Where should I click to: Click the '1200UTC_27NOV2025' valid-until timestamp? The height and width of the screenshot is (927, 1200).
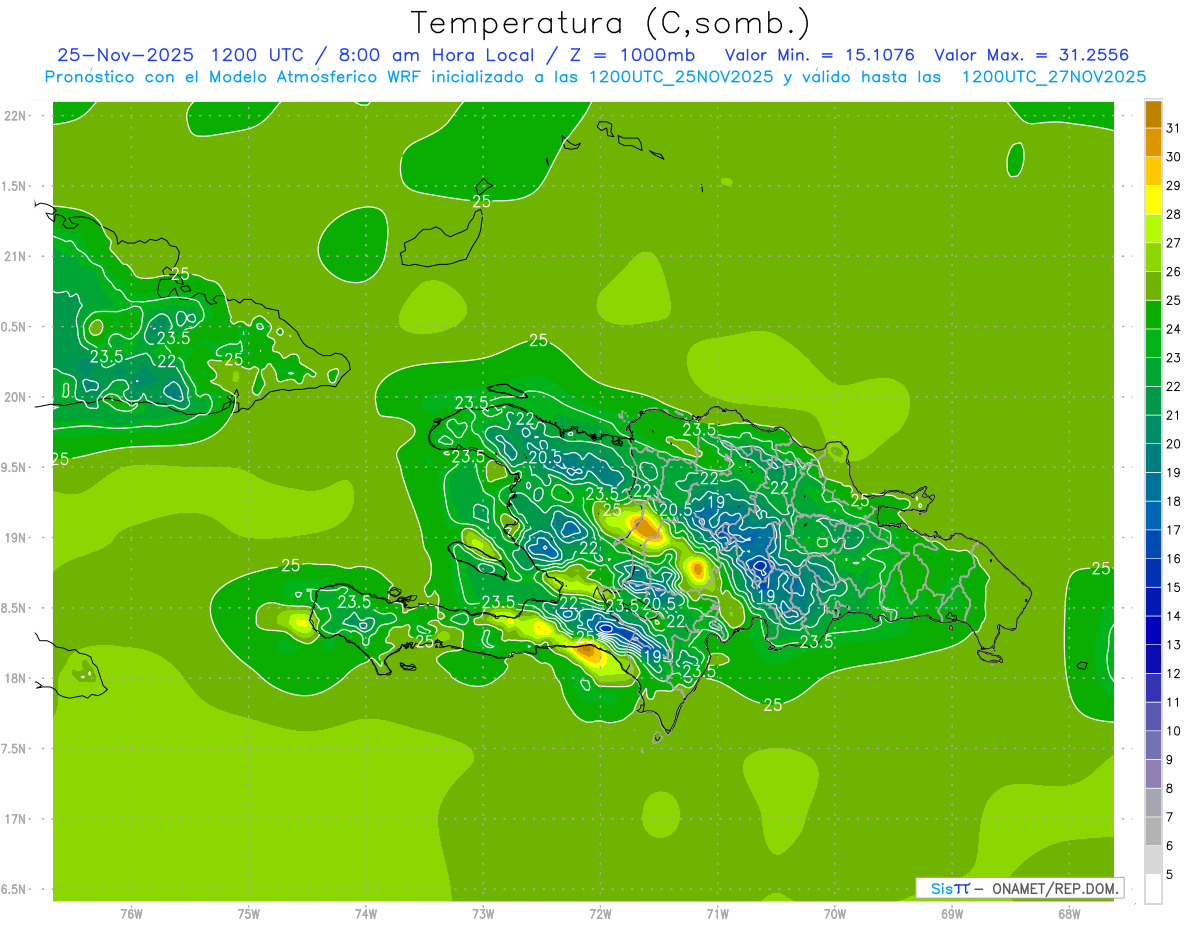(x=1053, y=77)
